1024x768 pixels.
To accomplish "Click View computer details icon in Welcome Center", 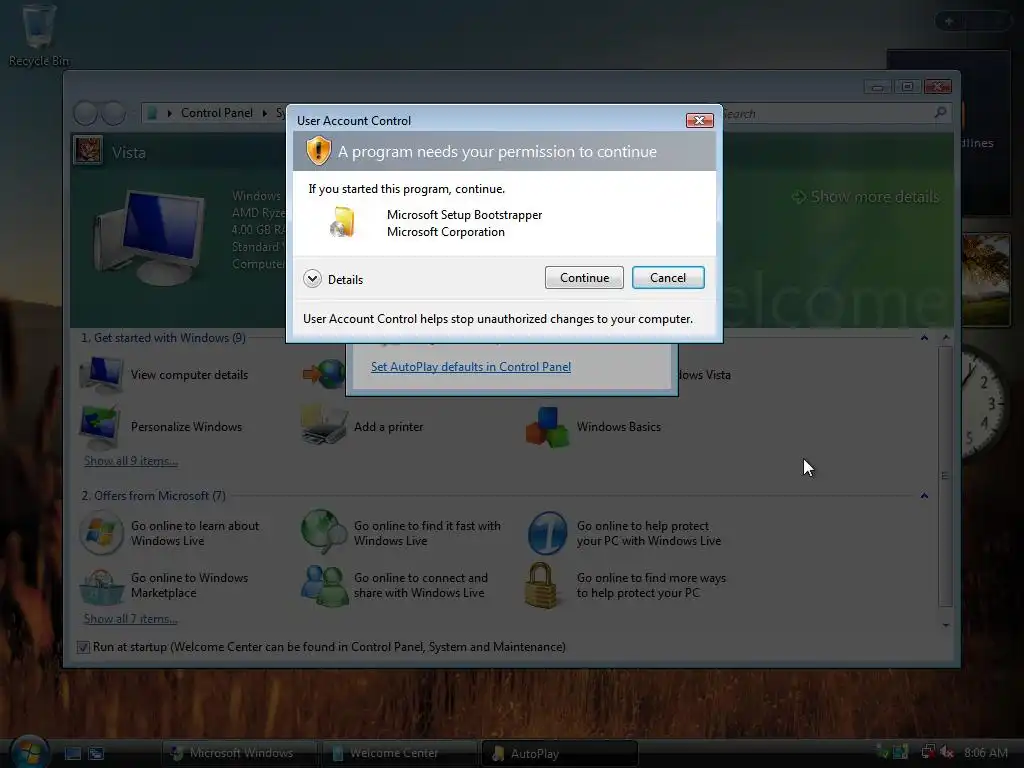I will (101, 374).
